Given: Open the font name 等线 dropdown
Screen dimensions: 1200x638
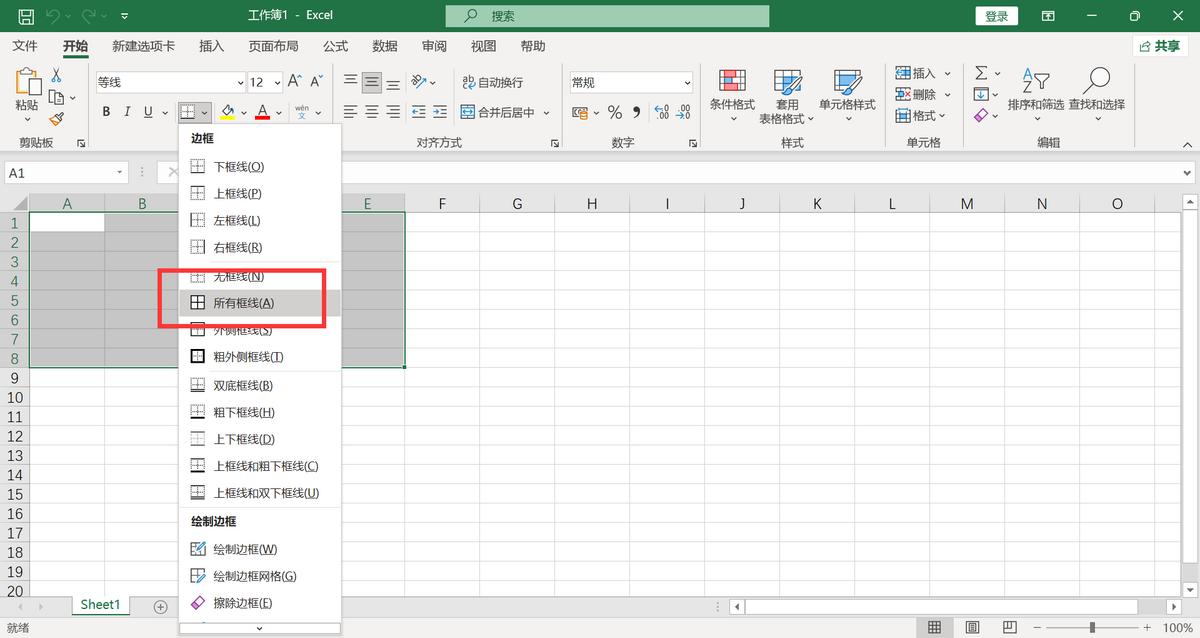Looking at the screenshot, I should (x=240, y=83).
